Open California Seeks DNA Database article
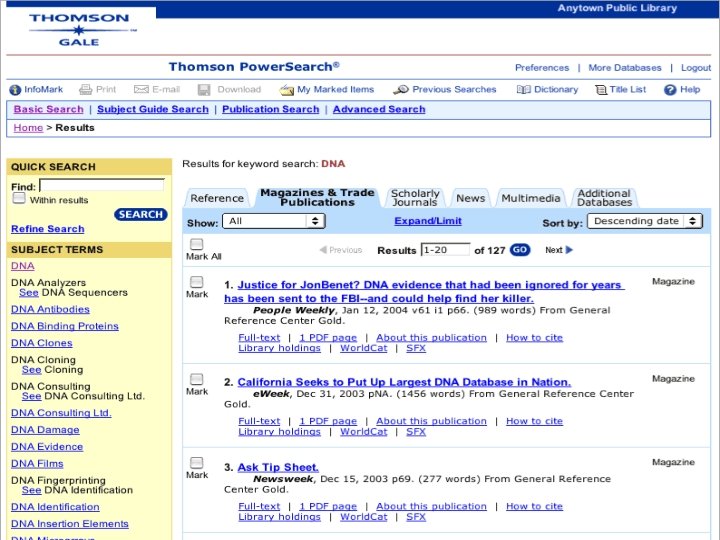Image resolution: width=720 pixels, height=540 pixels. tap(404, 382)
